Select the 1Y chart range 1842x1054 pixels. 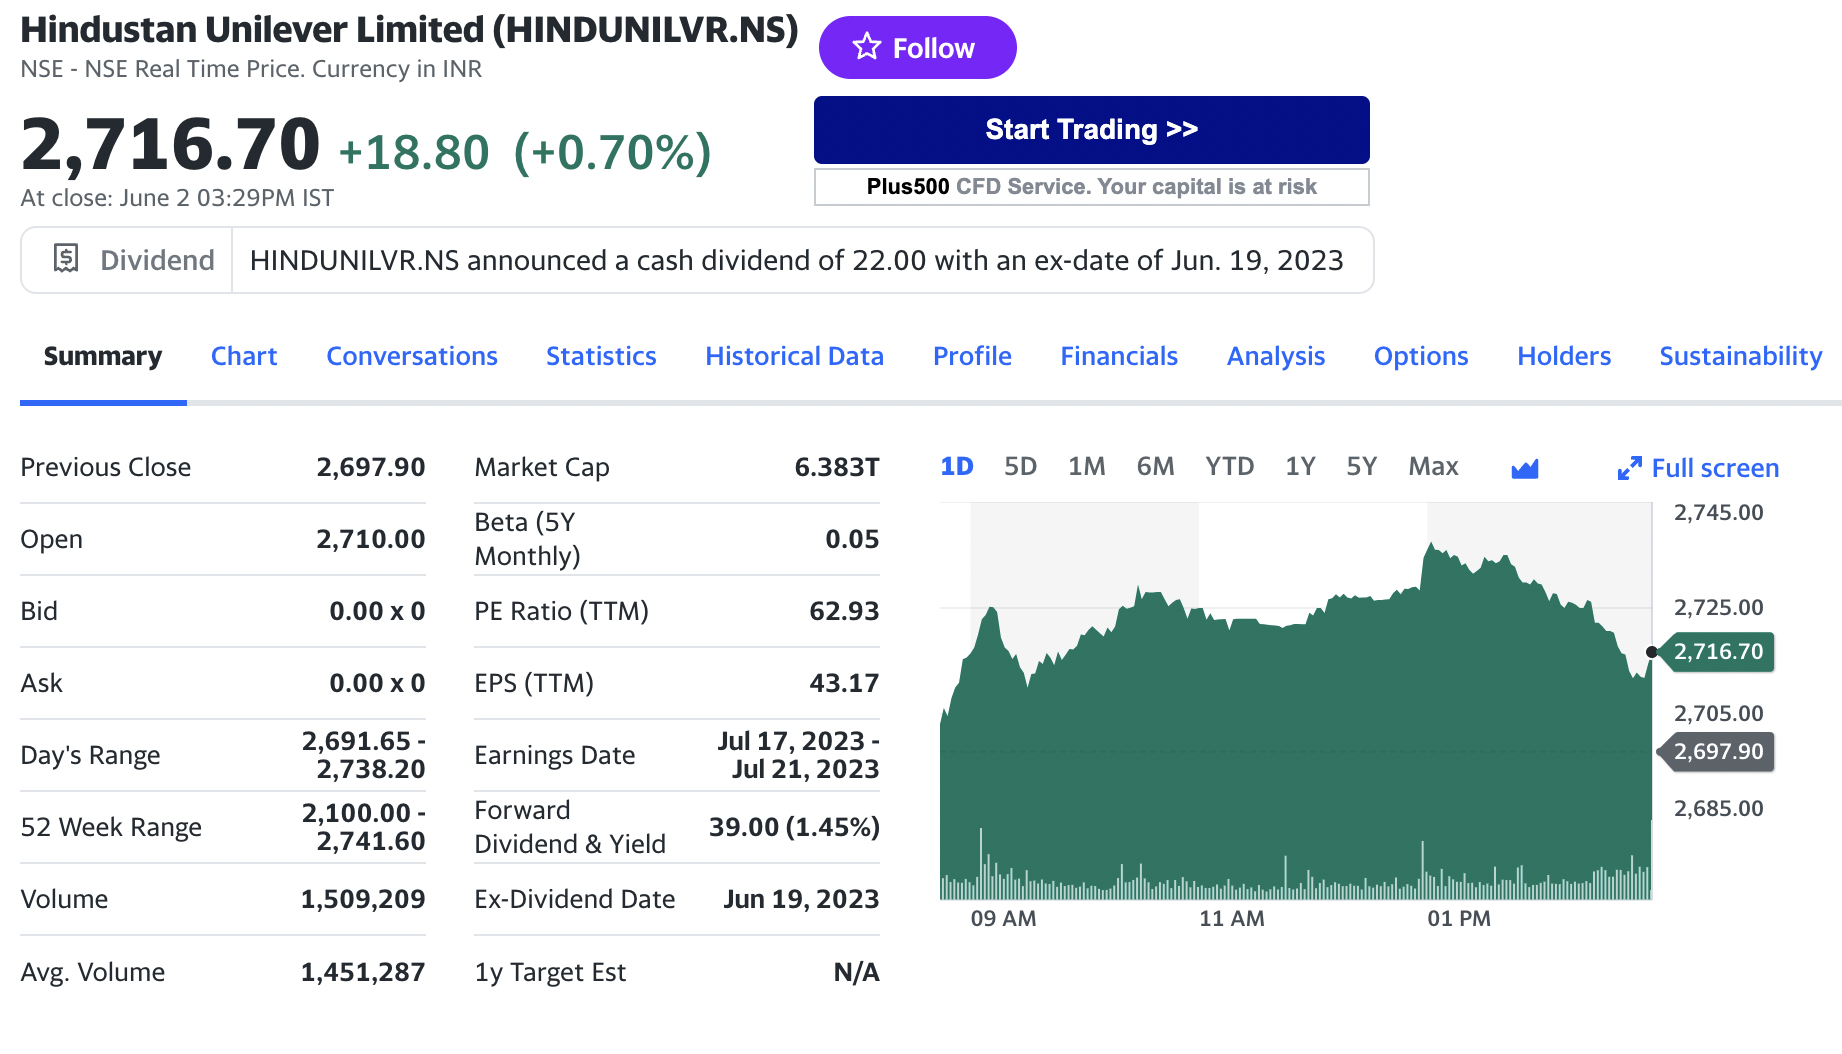click(1300, 467)
